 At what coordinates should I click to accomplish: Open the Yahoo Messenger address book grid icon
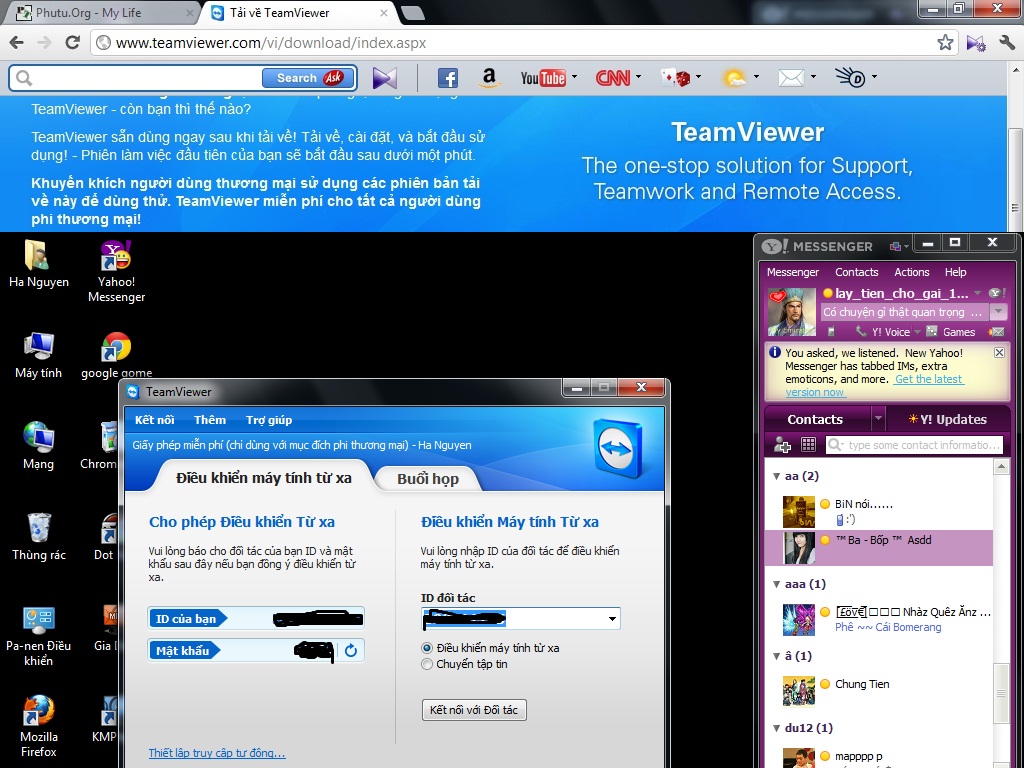[808, 445]
